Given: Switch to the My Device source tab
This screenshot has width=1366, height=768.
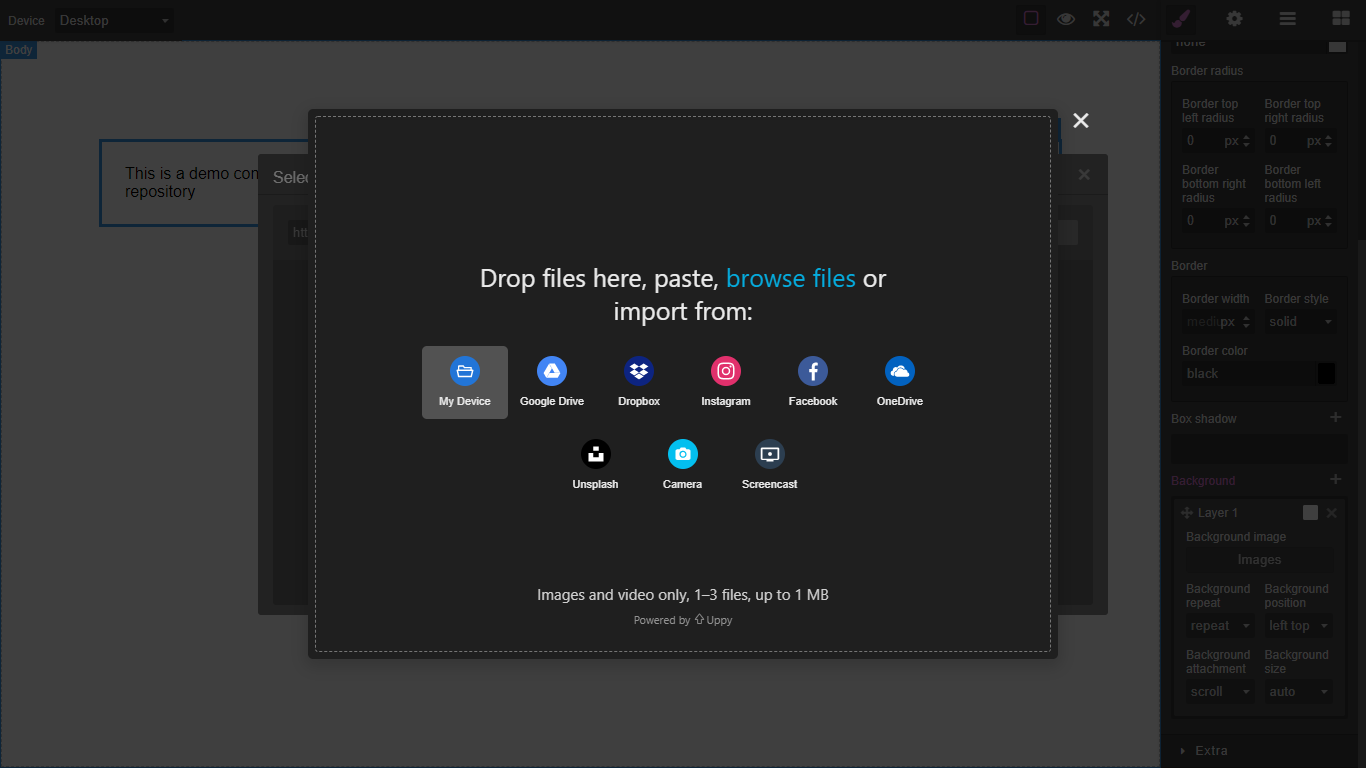Looking at the screenshot, I should point(464,381).
